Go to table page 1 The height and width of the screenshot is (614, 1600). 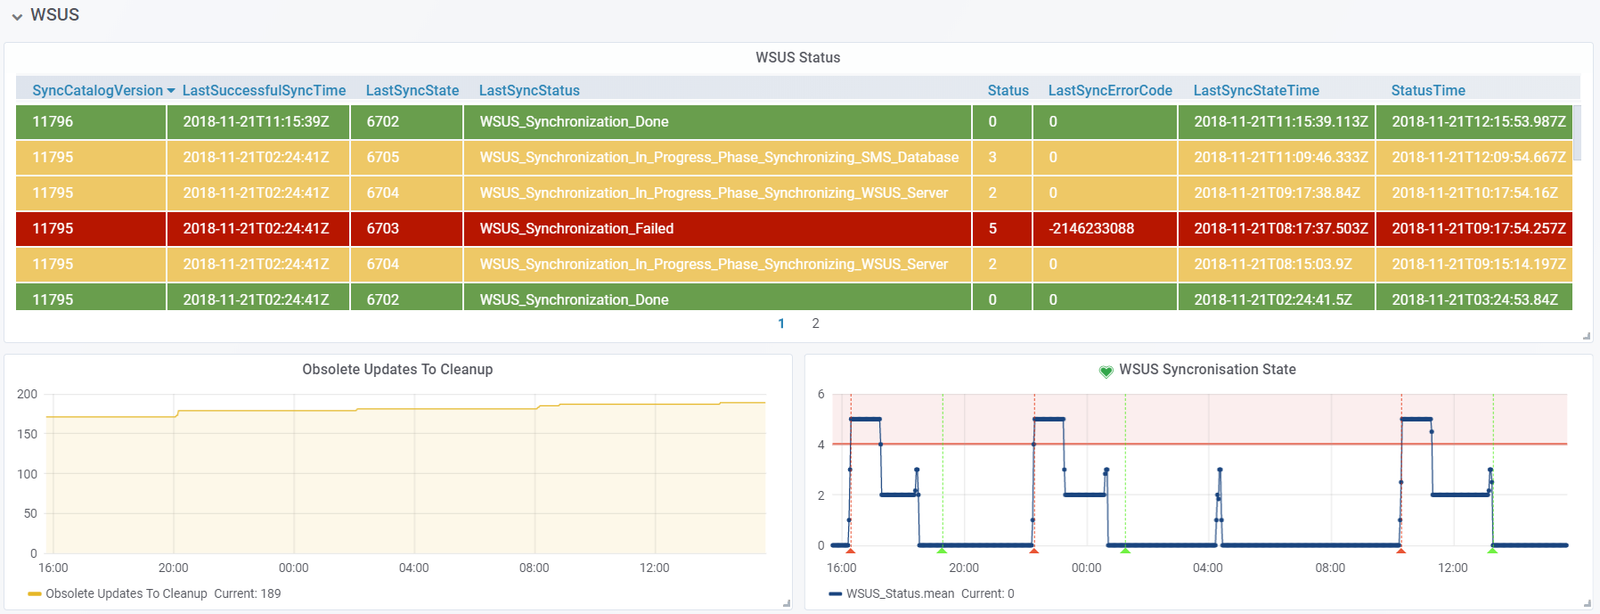[781, 323]
